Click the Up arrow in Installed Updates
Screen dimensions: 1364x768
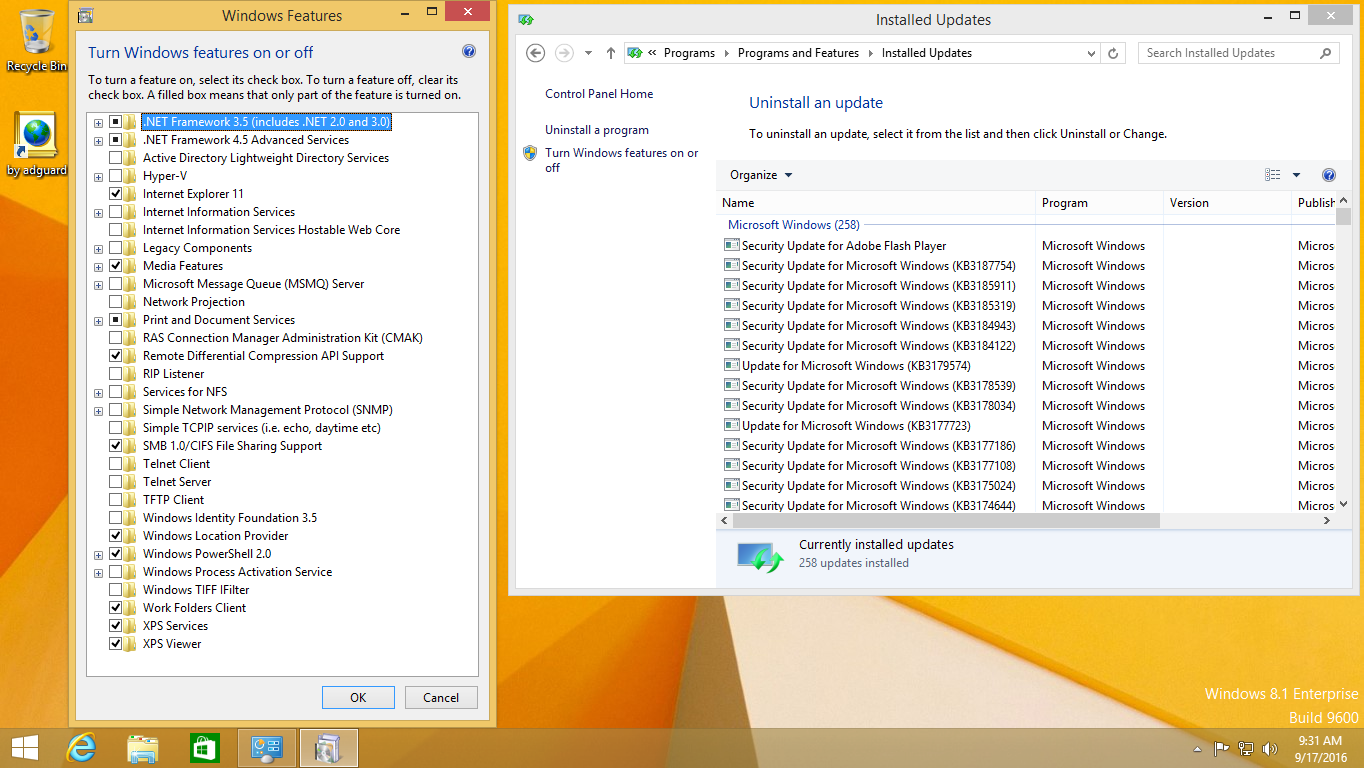611,53
